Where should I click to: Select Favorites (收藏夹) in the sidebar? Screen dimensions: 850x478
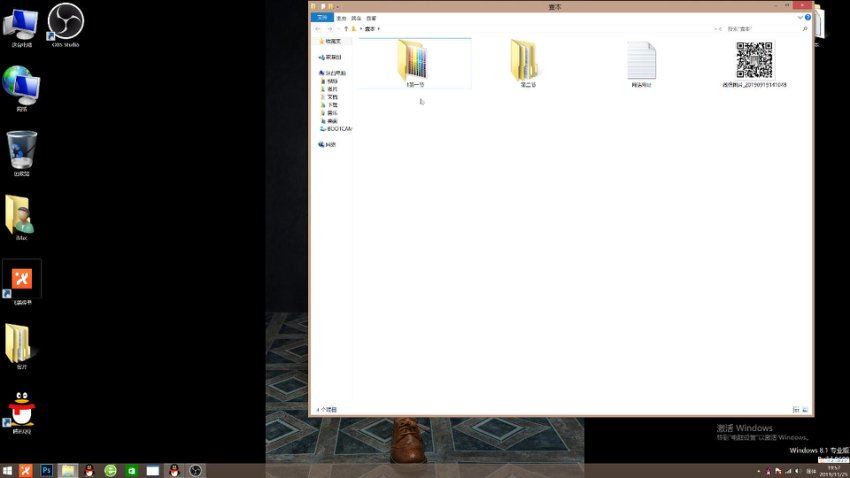pos(330,41)
